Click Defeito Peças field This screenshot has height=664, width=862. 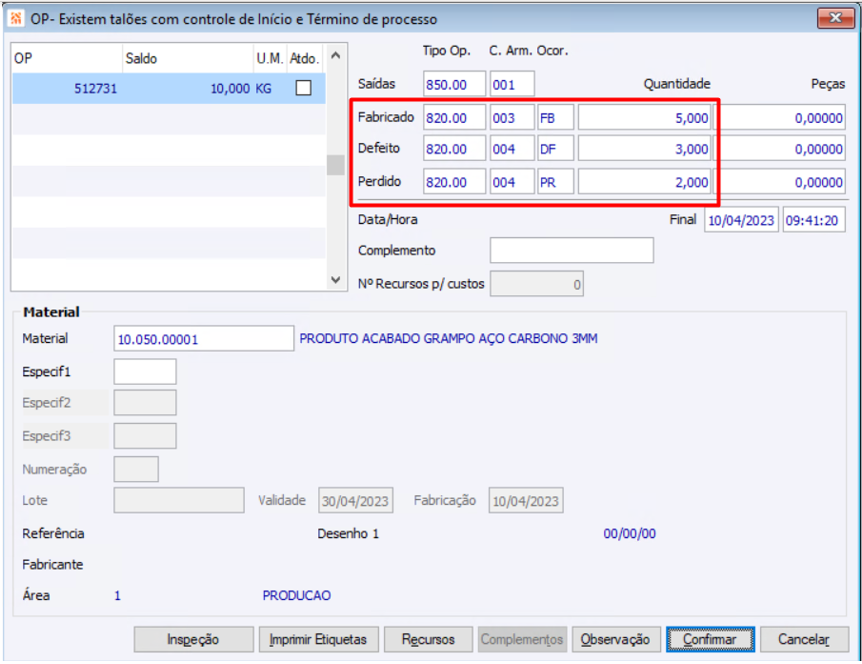point(781,149)
